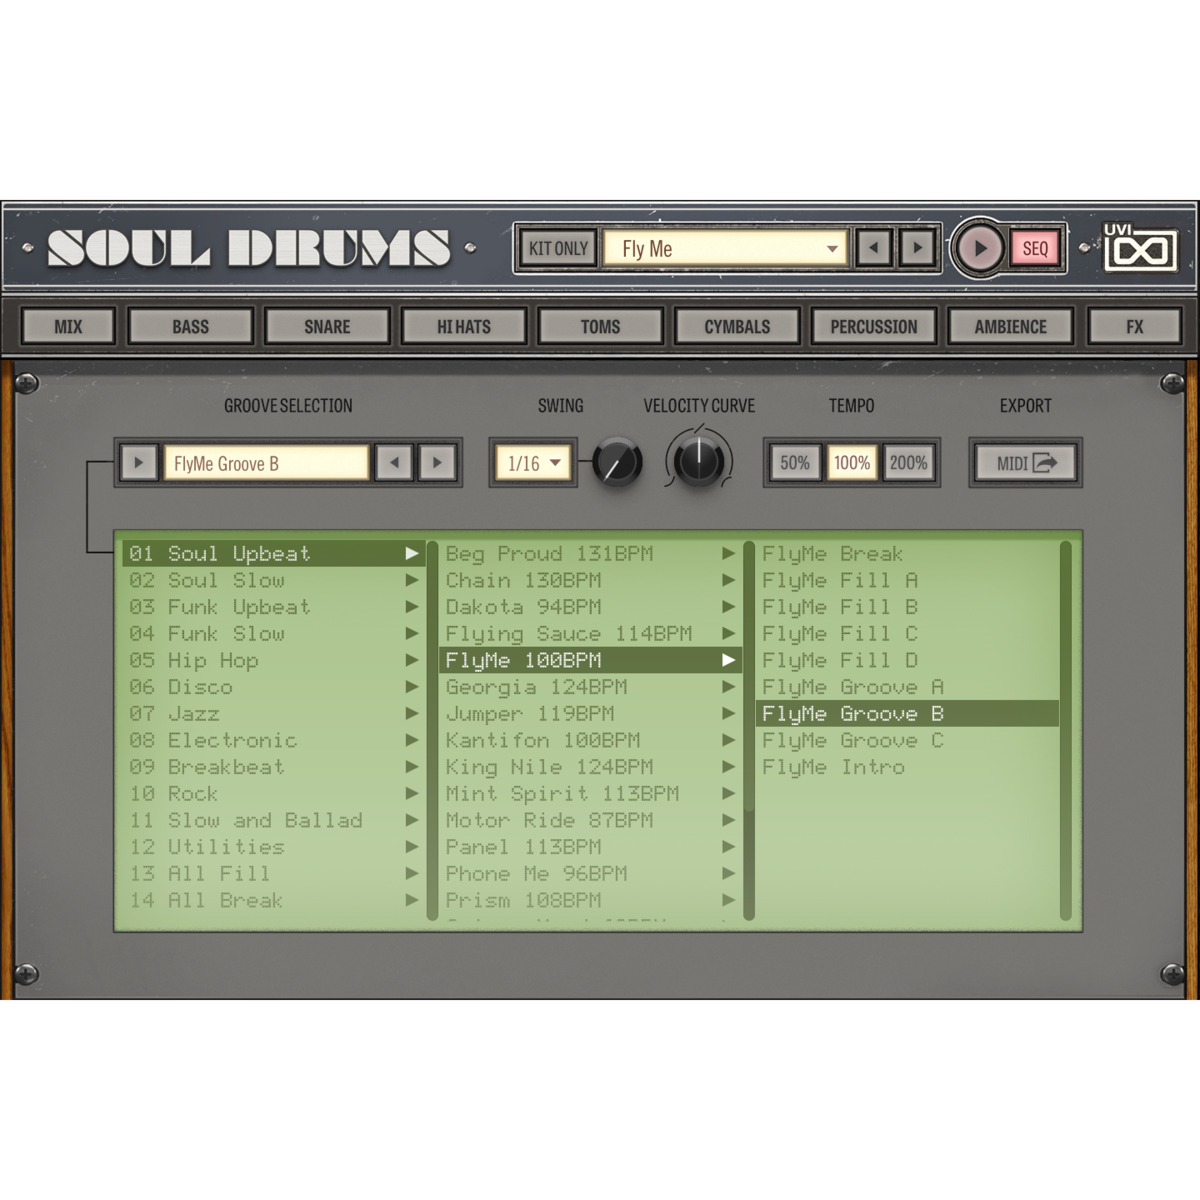Switch to the PERCUSSION tab
This screenshot has width=1200, height=1200.
click(873, 326)
